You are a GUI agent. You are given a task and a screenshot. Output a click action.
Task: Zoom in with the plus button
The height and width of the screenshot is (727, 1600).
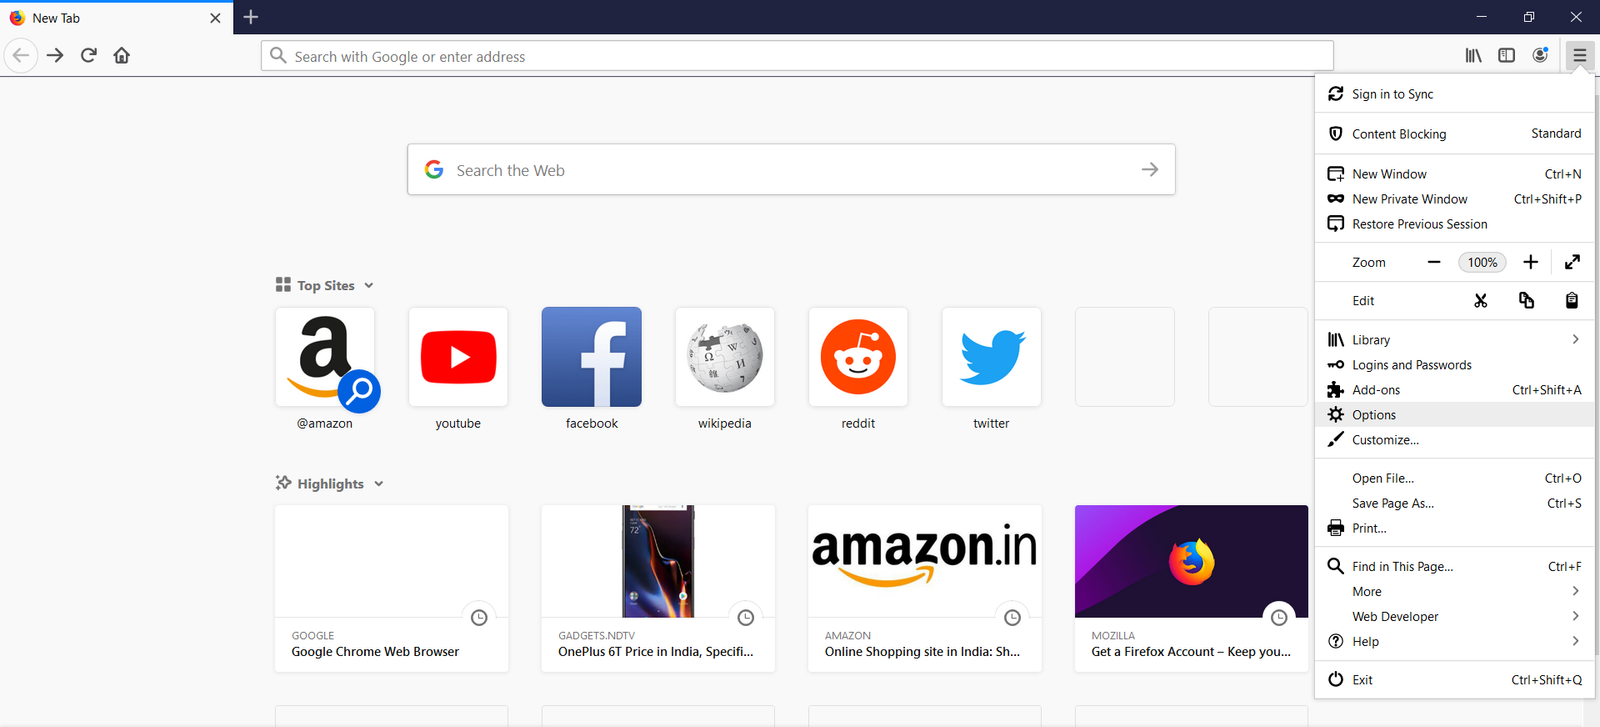[x=1530, y=262]
